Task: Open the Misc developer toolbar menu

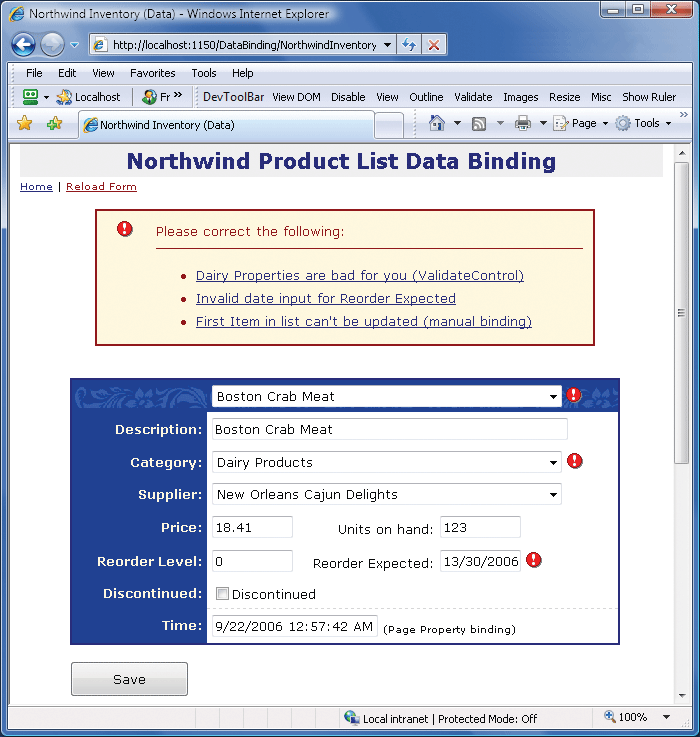Action: pos(601,97)
